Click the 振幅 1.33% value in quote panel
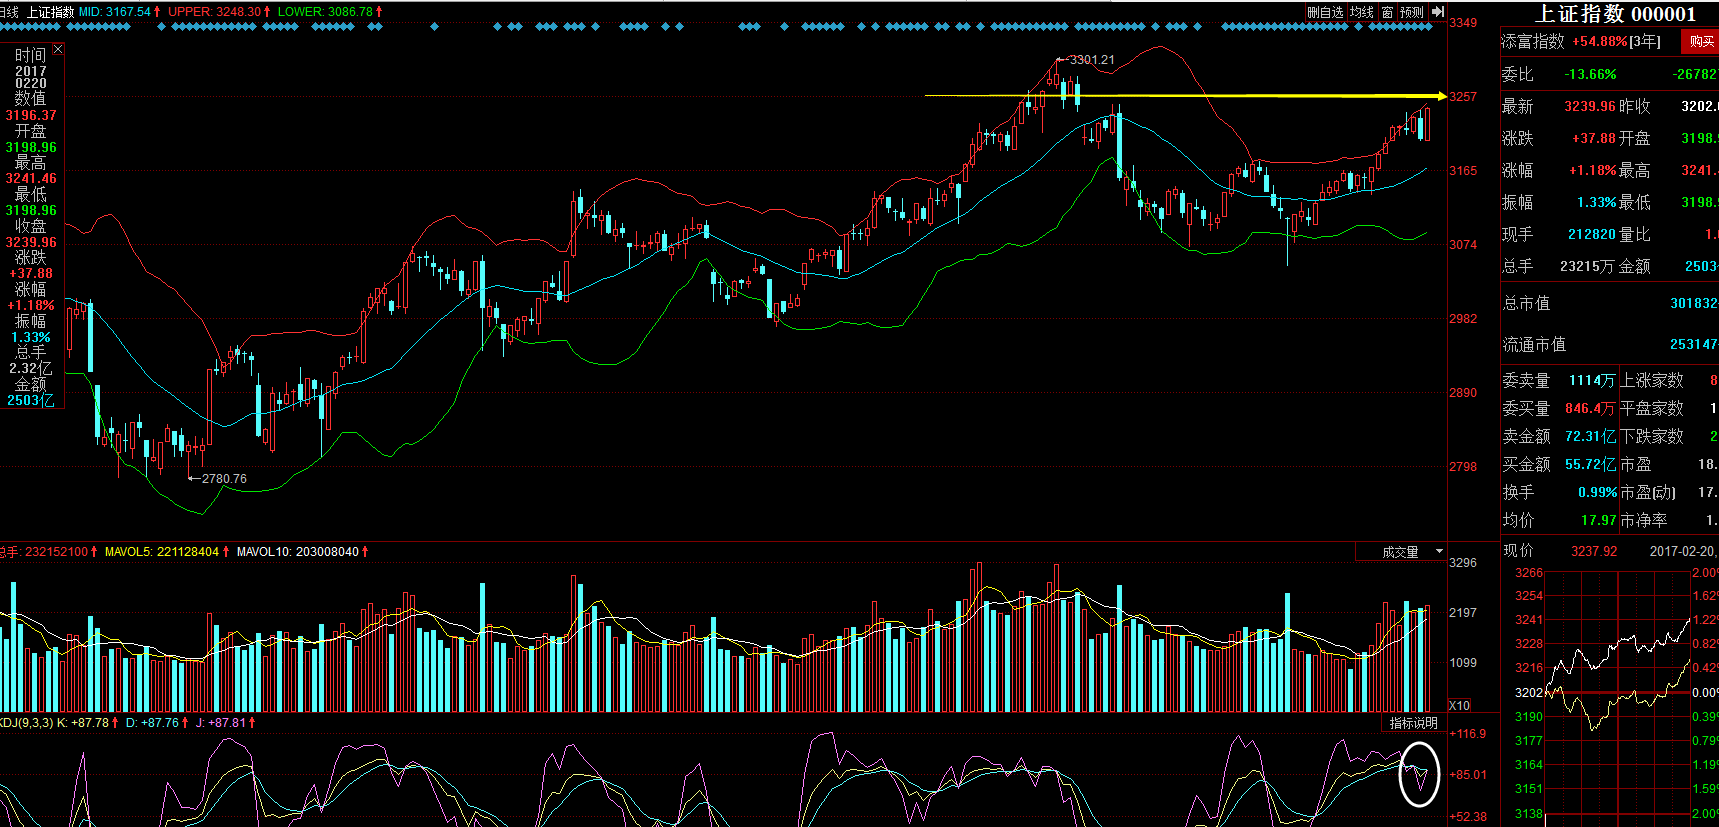 [1597, 202]
